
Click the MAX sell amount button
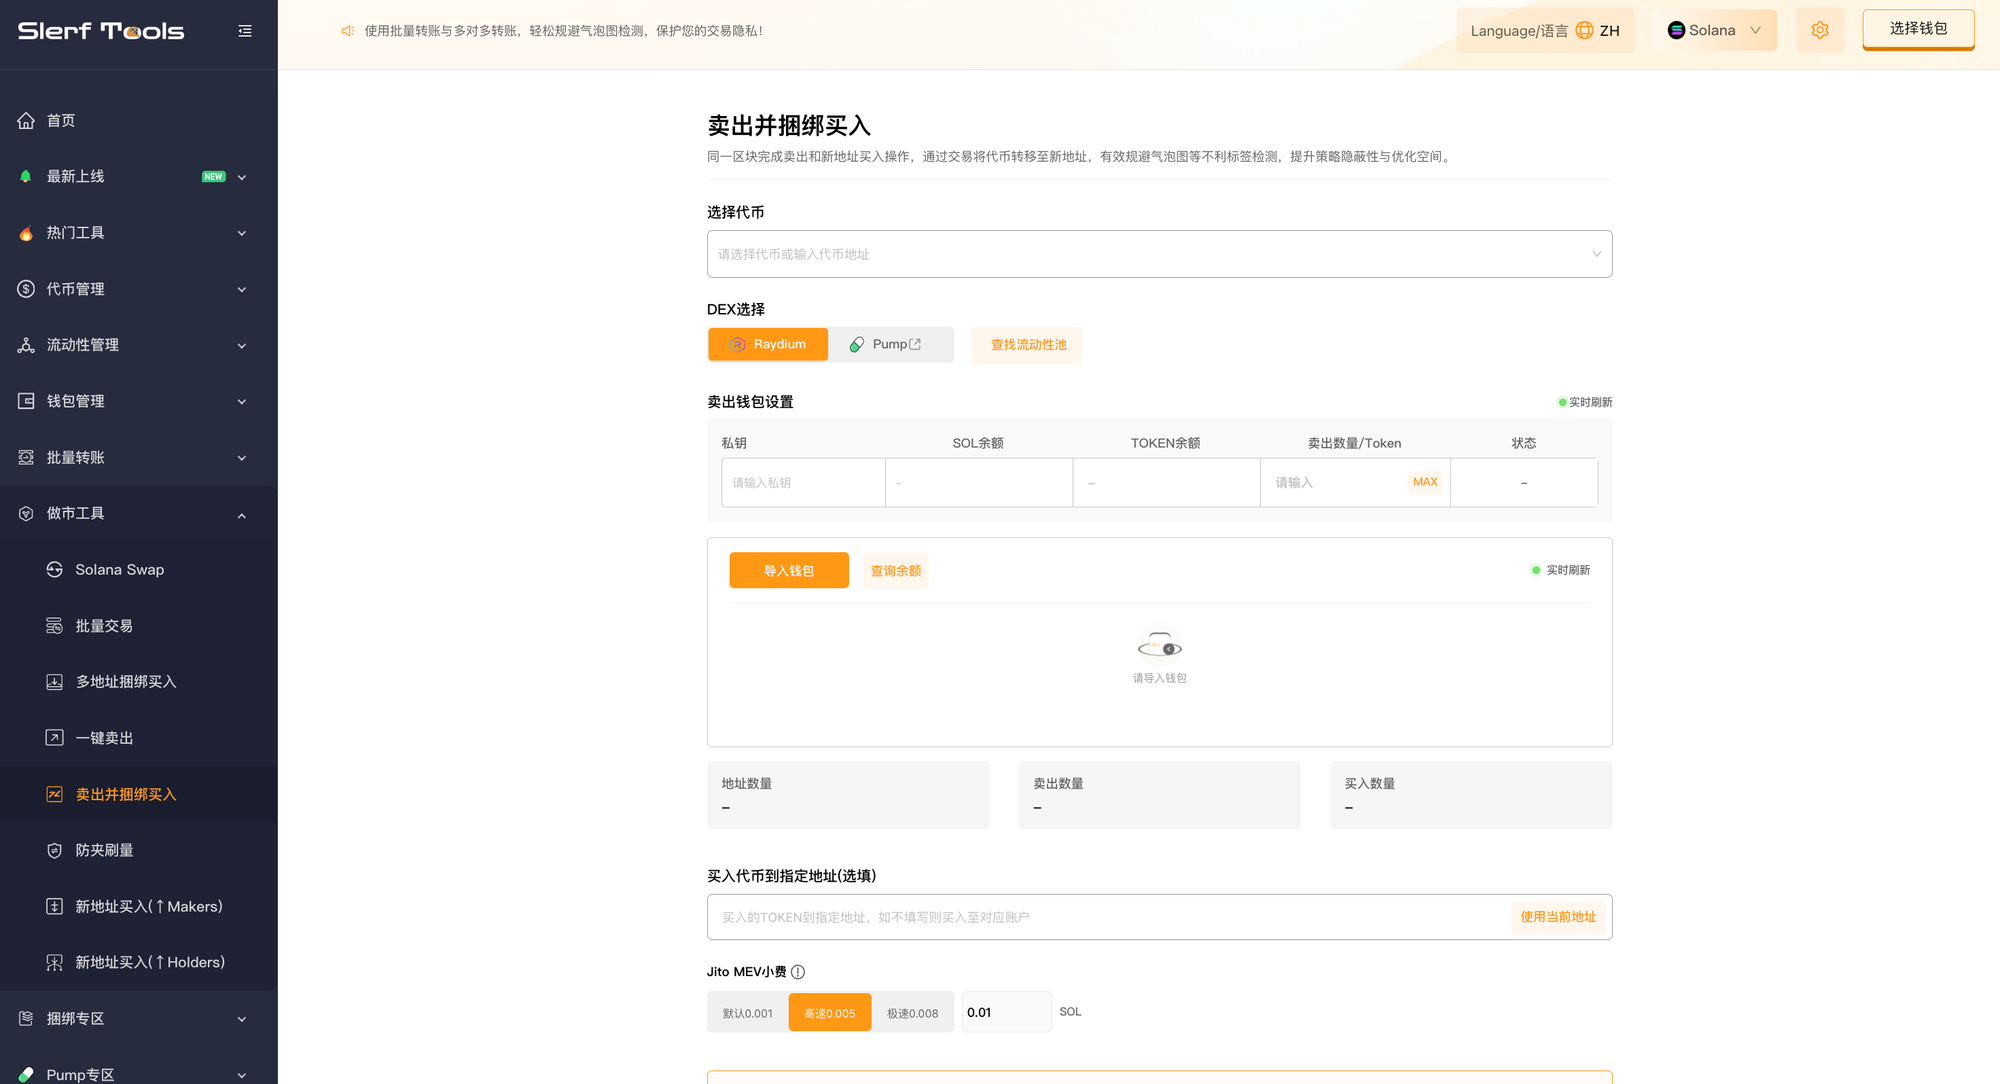tap(1425, 482)
